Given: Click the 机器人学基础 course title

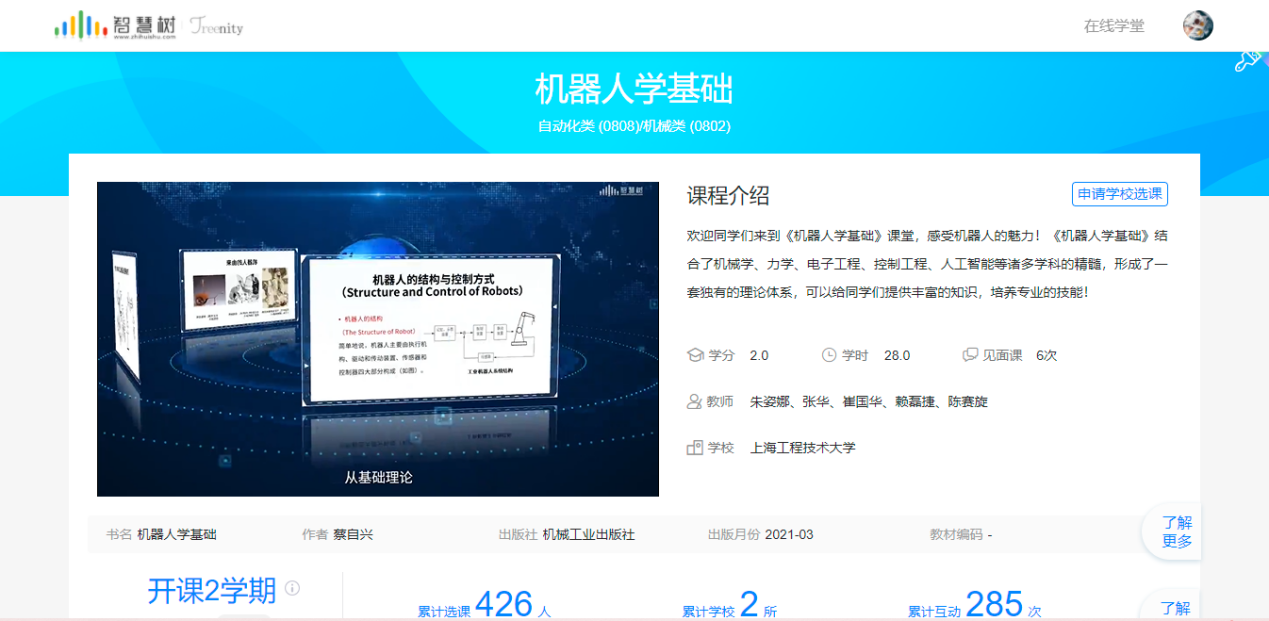Looking at the screenshot, I should coord(634,89).
